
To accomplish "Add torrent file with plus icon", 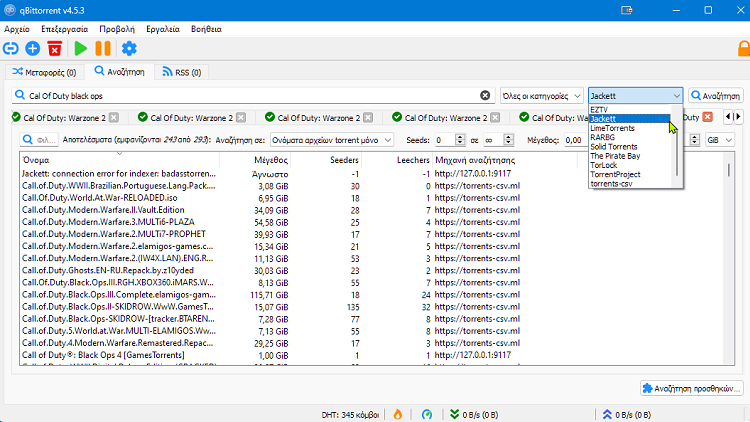I will (33, 48).
